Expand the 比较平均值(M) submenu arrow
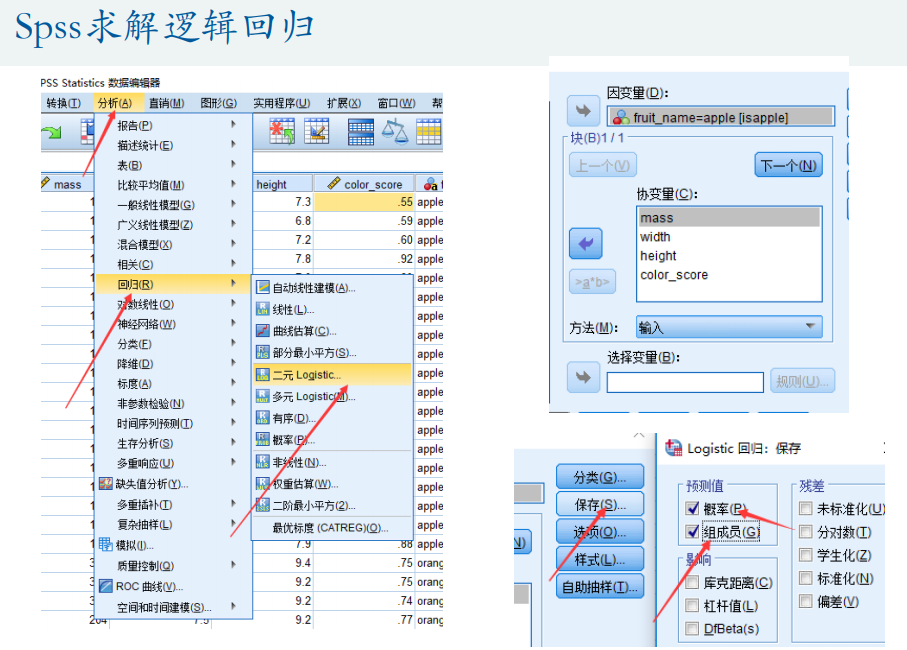Viewport: 907px width, 650px height. click(x=233, y=184)
